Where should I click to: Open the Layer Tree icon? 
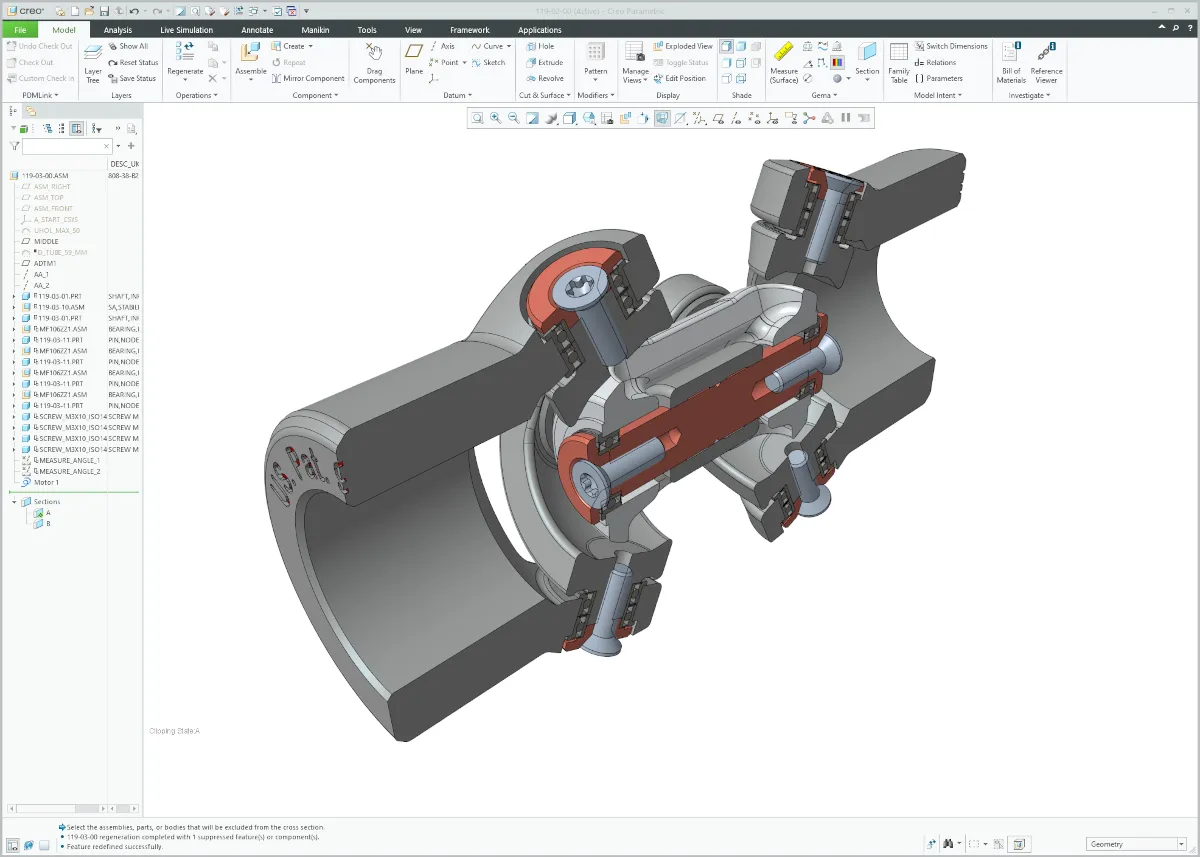[x=93, y=54]
